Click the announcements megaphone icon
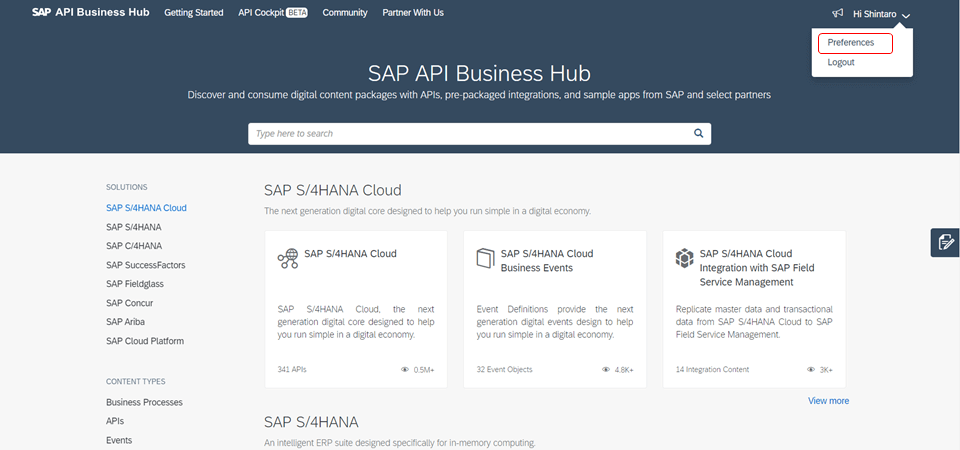 [x=837, y=13]
